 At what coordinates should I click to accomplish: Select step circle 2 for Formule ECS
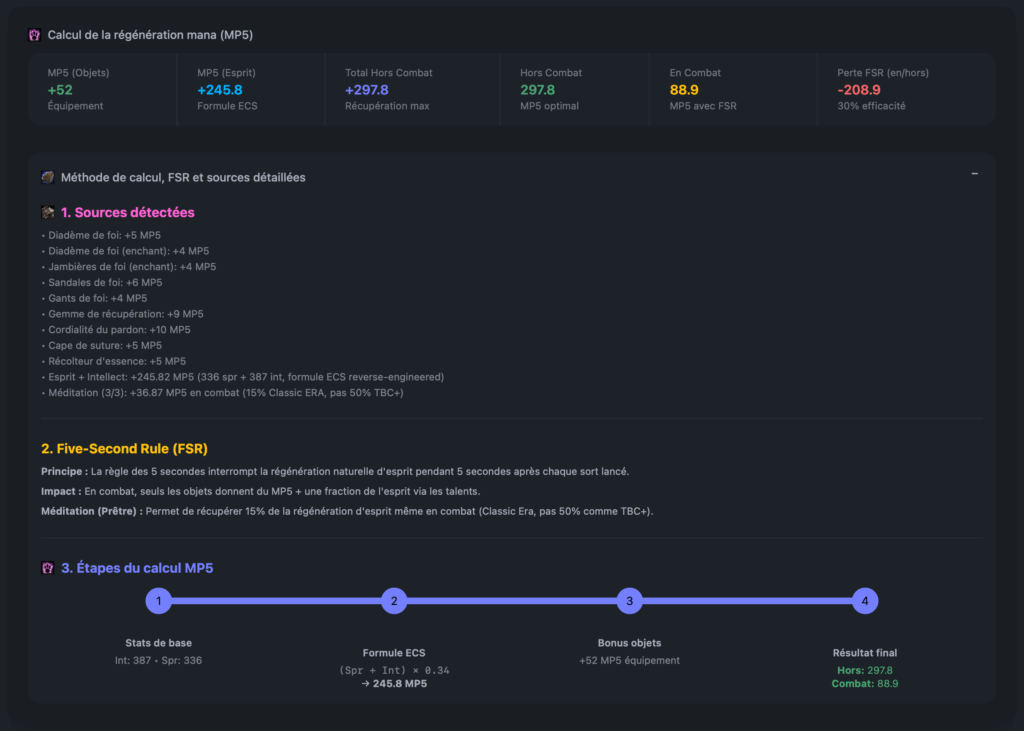click(x=394, y=601)
